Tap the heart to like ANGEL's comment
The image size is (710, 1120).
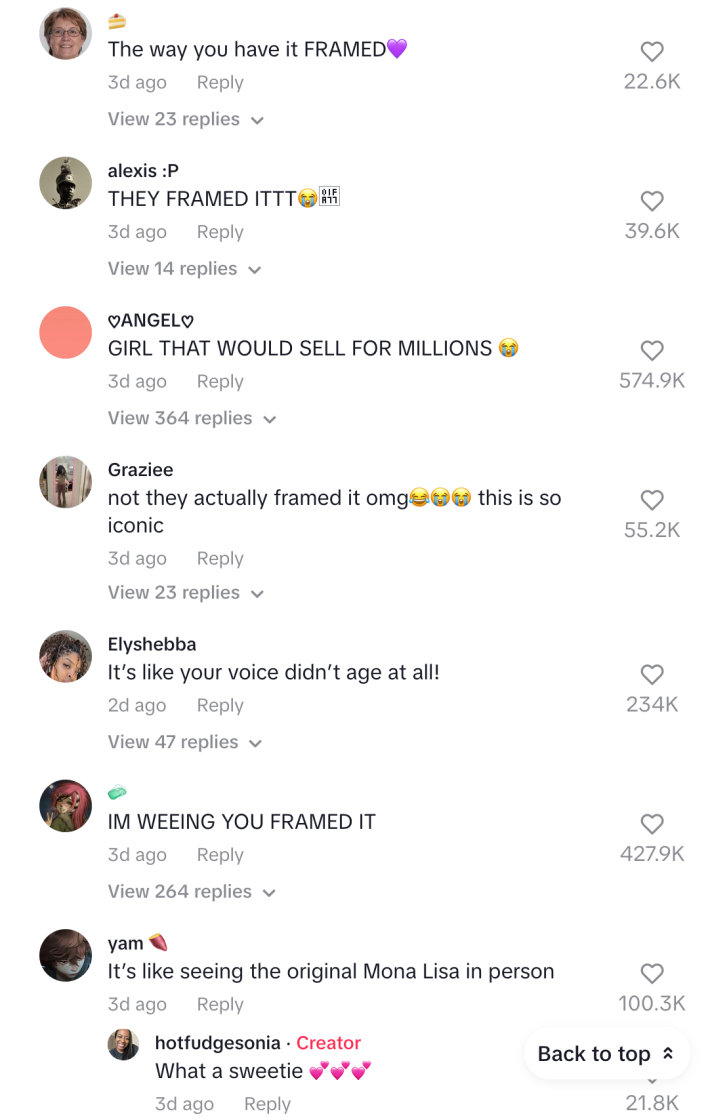652,350
